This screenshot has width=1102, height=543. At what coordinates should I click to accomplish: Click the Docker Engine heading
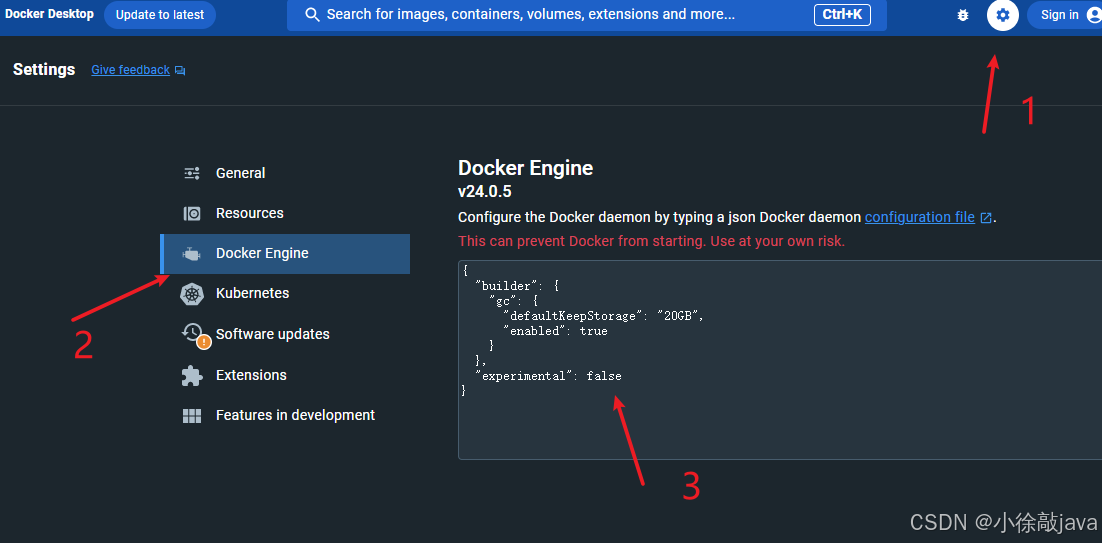pyautogui.click(x=526, y=168)
